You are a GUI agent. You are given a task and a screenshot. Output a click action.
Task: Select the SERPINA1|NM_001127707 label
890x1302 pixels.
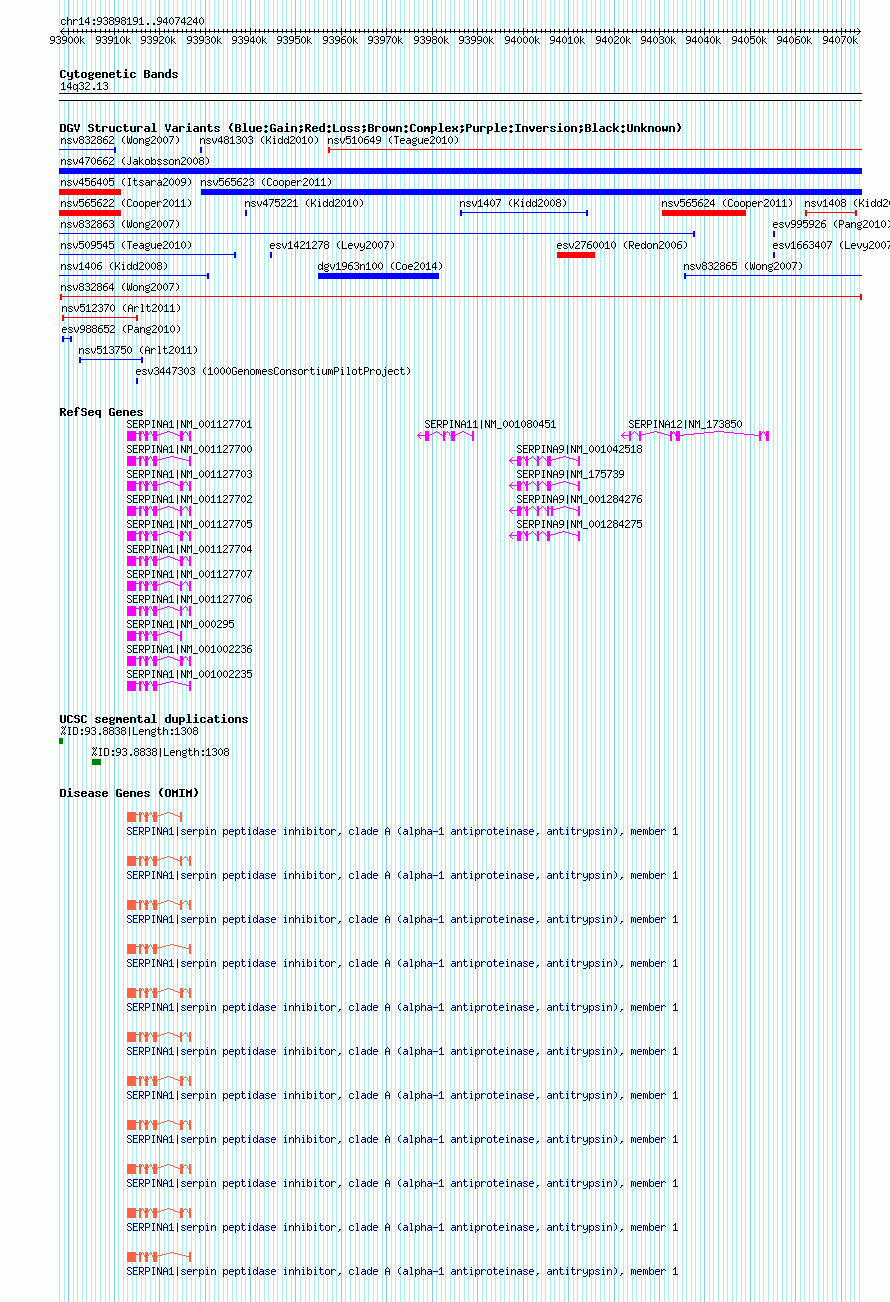click(x=189, y=574)
